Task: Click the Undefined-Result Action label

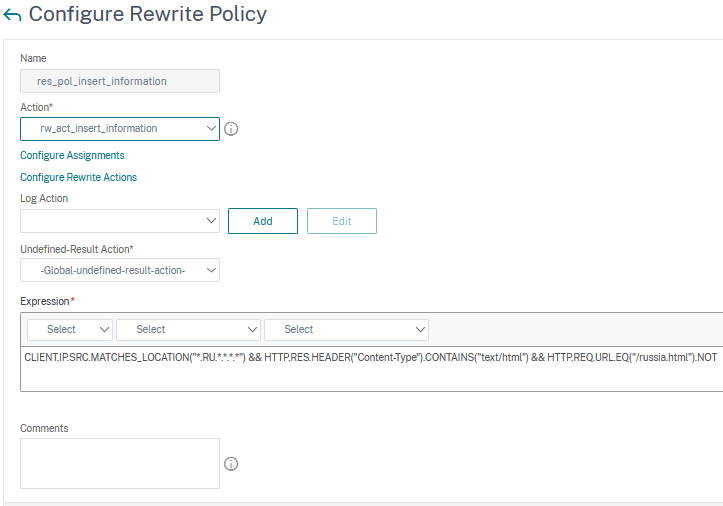Action: click(77, 249)
